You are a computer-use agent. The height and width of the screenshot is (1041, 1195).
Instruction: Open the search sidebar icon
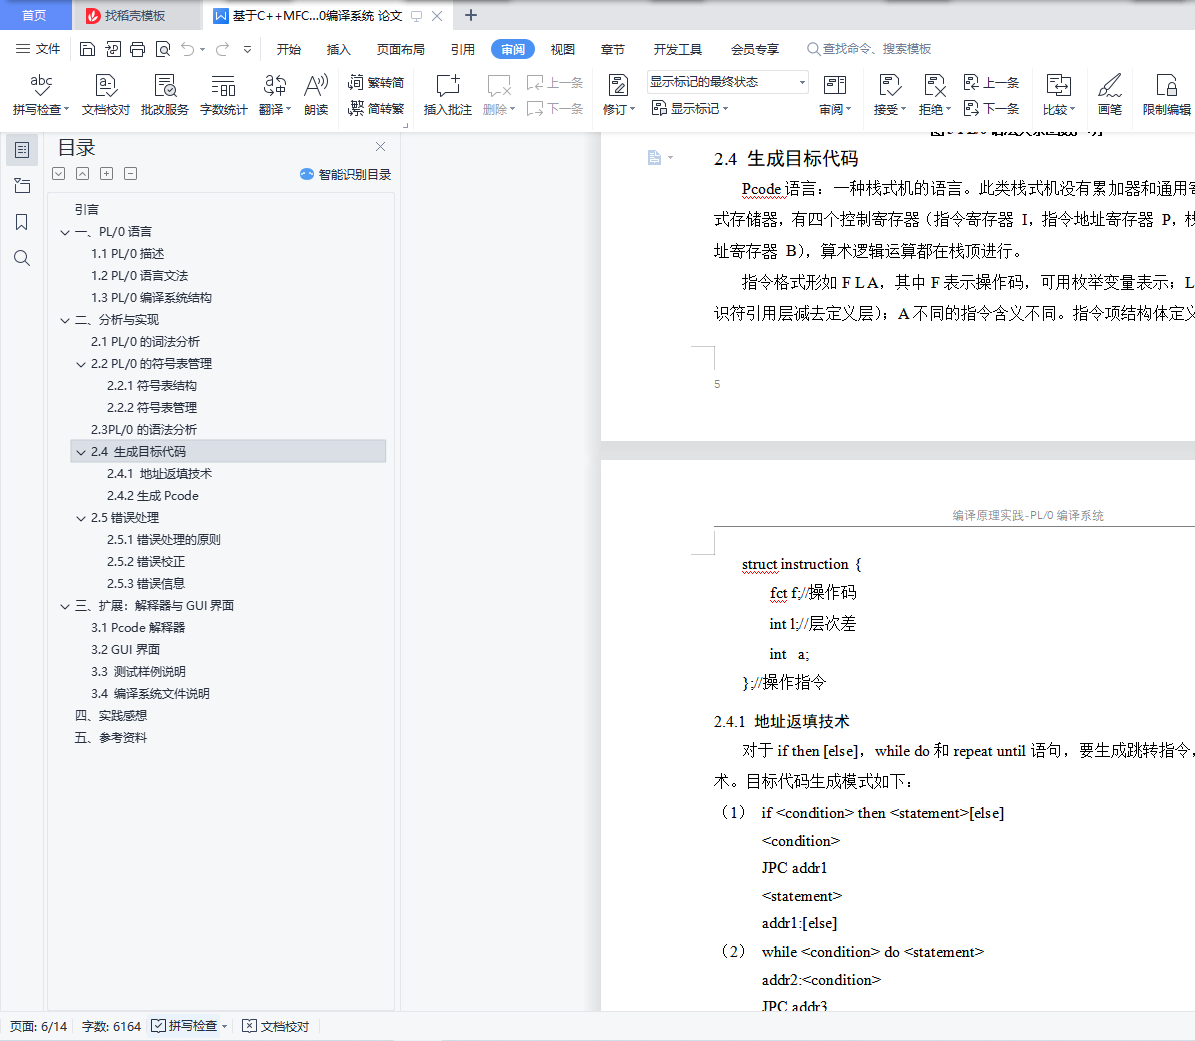pos(22,258)
